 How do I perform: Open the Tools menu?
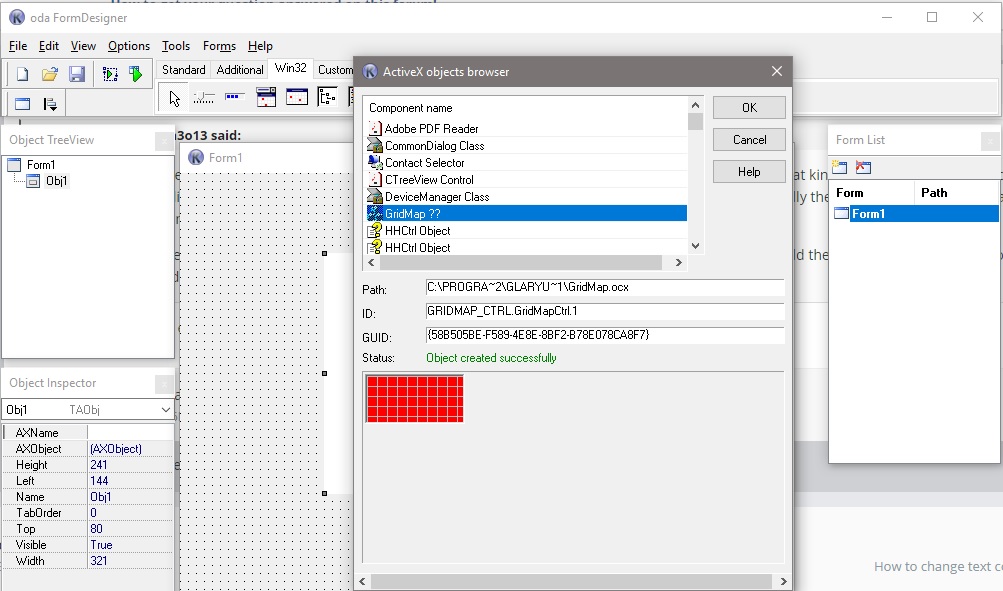click(x=175, y=46)
